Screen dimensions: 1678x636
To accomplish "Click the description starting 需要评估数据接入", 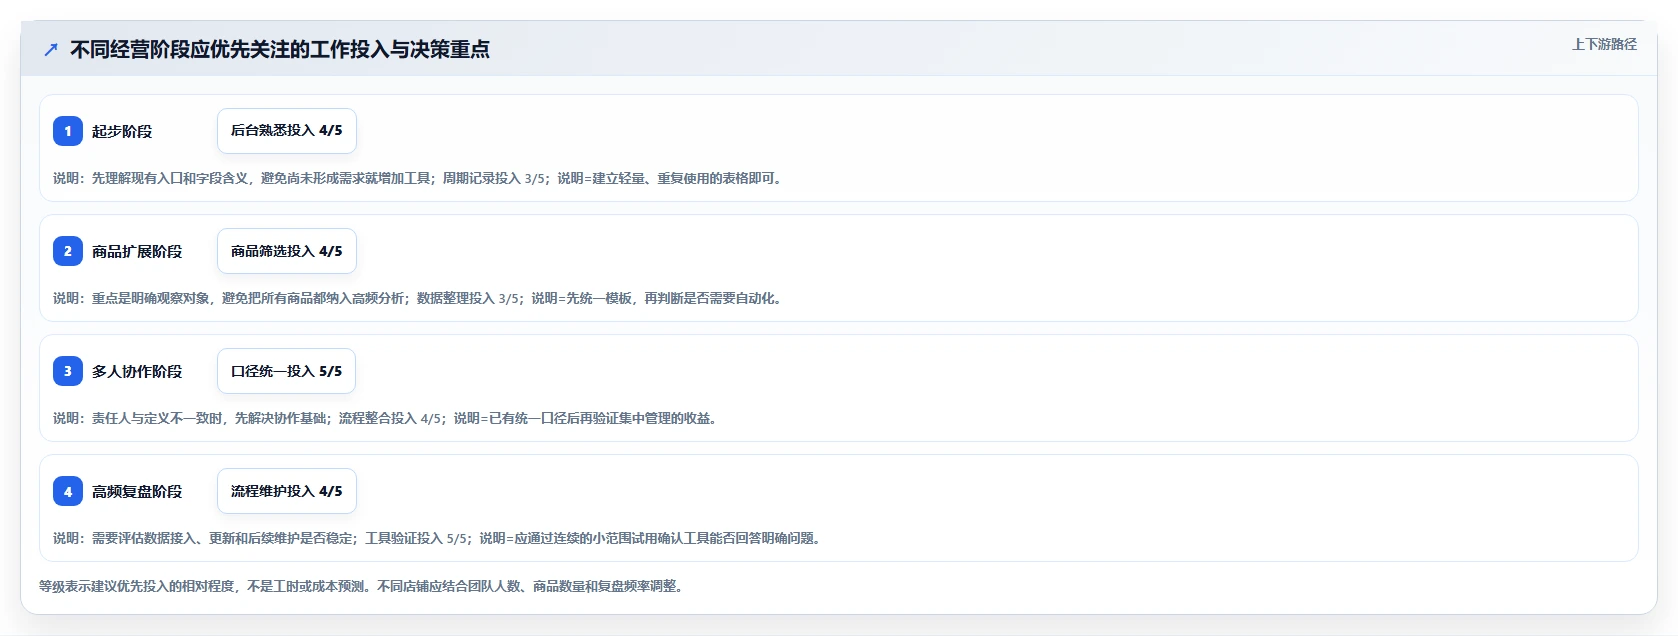I will click(440, 538).
